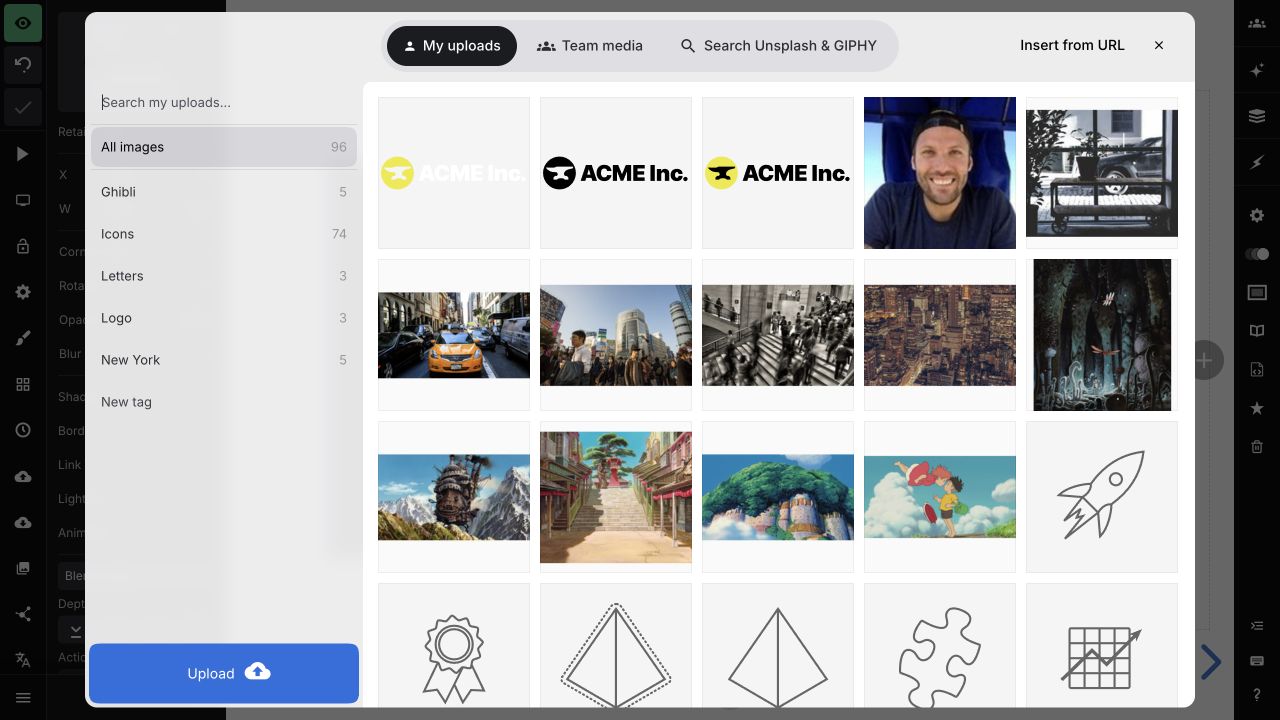Open the Search Unsplash & GIPHY tab
Viewport: 1280px width, 720px height.
778,46
